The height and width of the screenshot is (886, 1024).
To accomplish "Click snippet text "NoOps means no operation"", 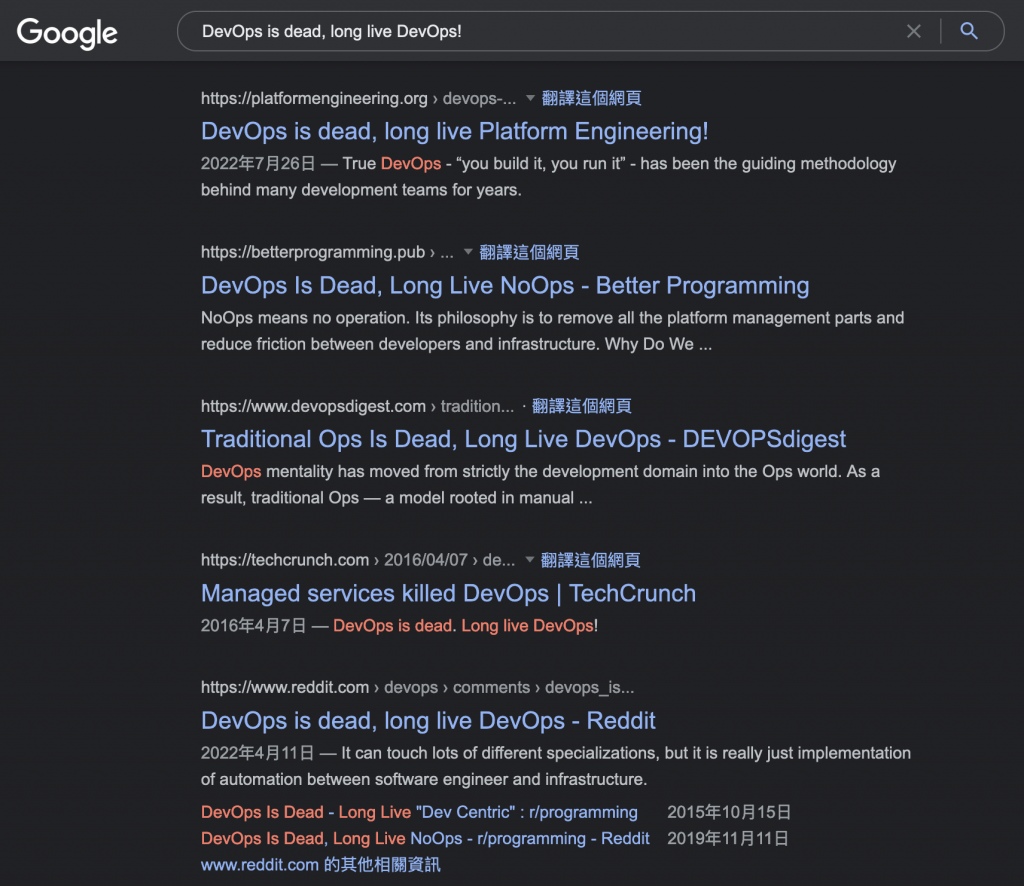I will (x=306, y=318).
